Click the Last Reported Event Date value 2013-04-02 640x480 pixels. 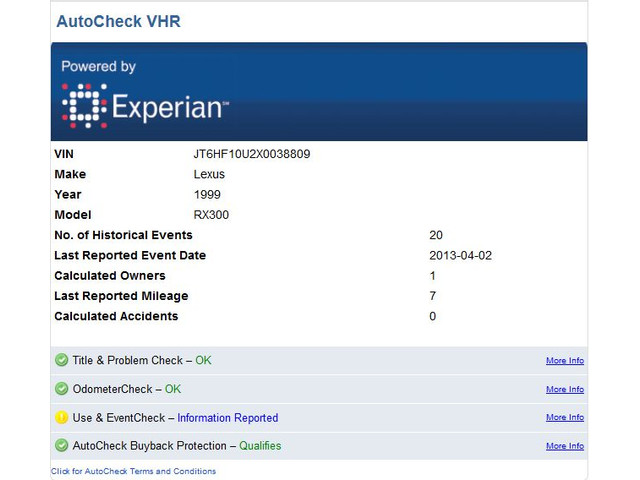460,256
